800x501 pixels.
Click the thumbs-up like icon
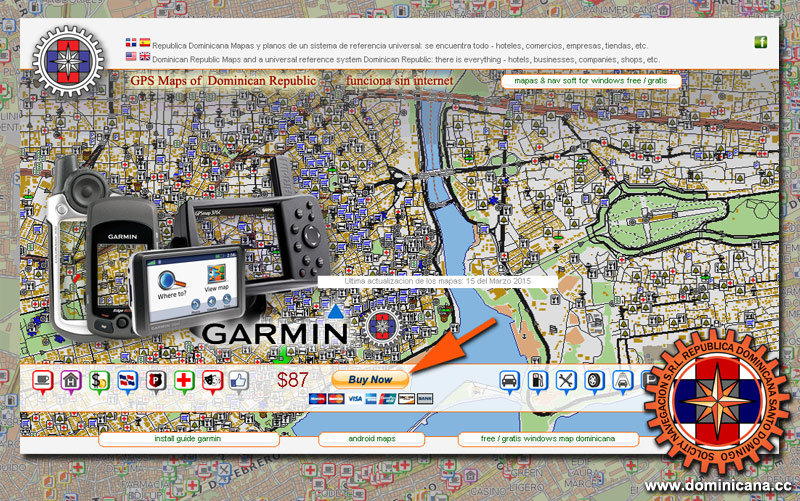(238, 381)
